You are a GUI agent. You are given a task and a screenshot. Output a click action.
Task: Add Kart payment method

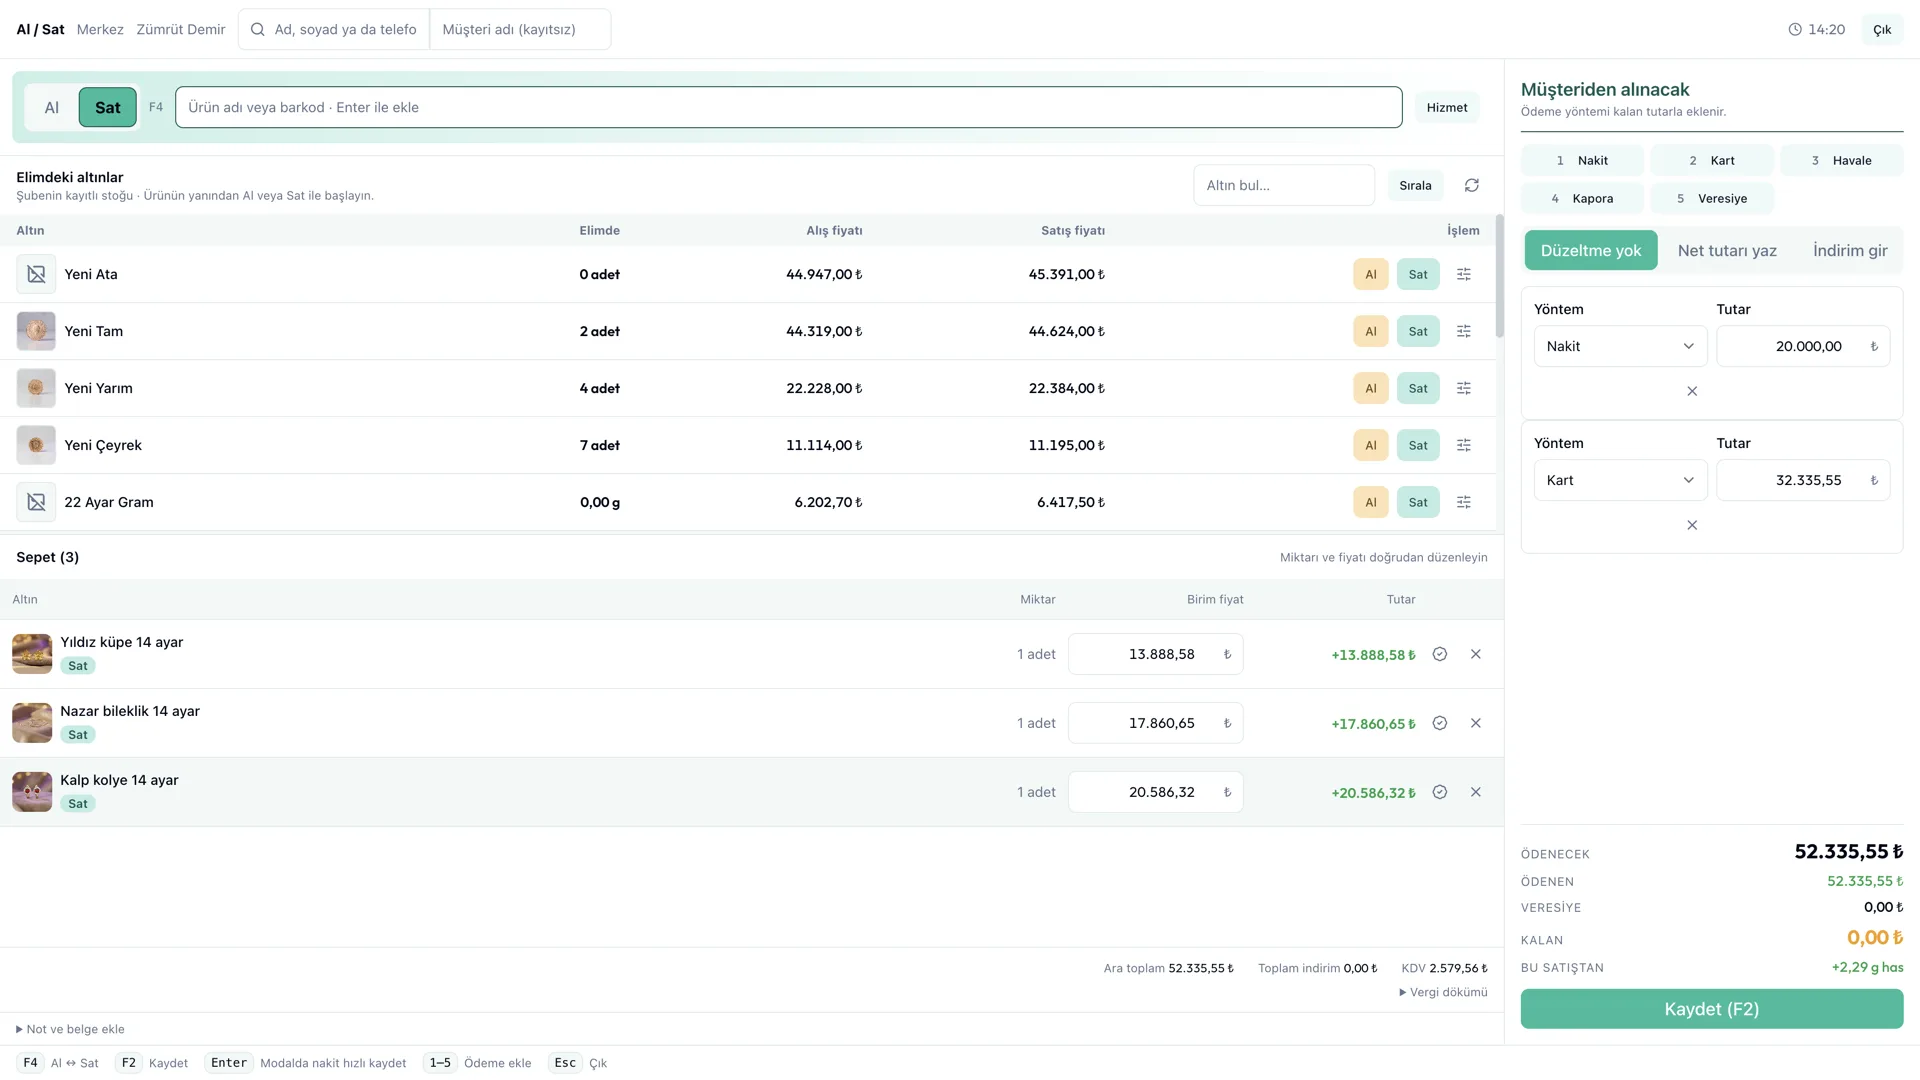(x=1712, y=160)
